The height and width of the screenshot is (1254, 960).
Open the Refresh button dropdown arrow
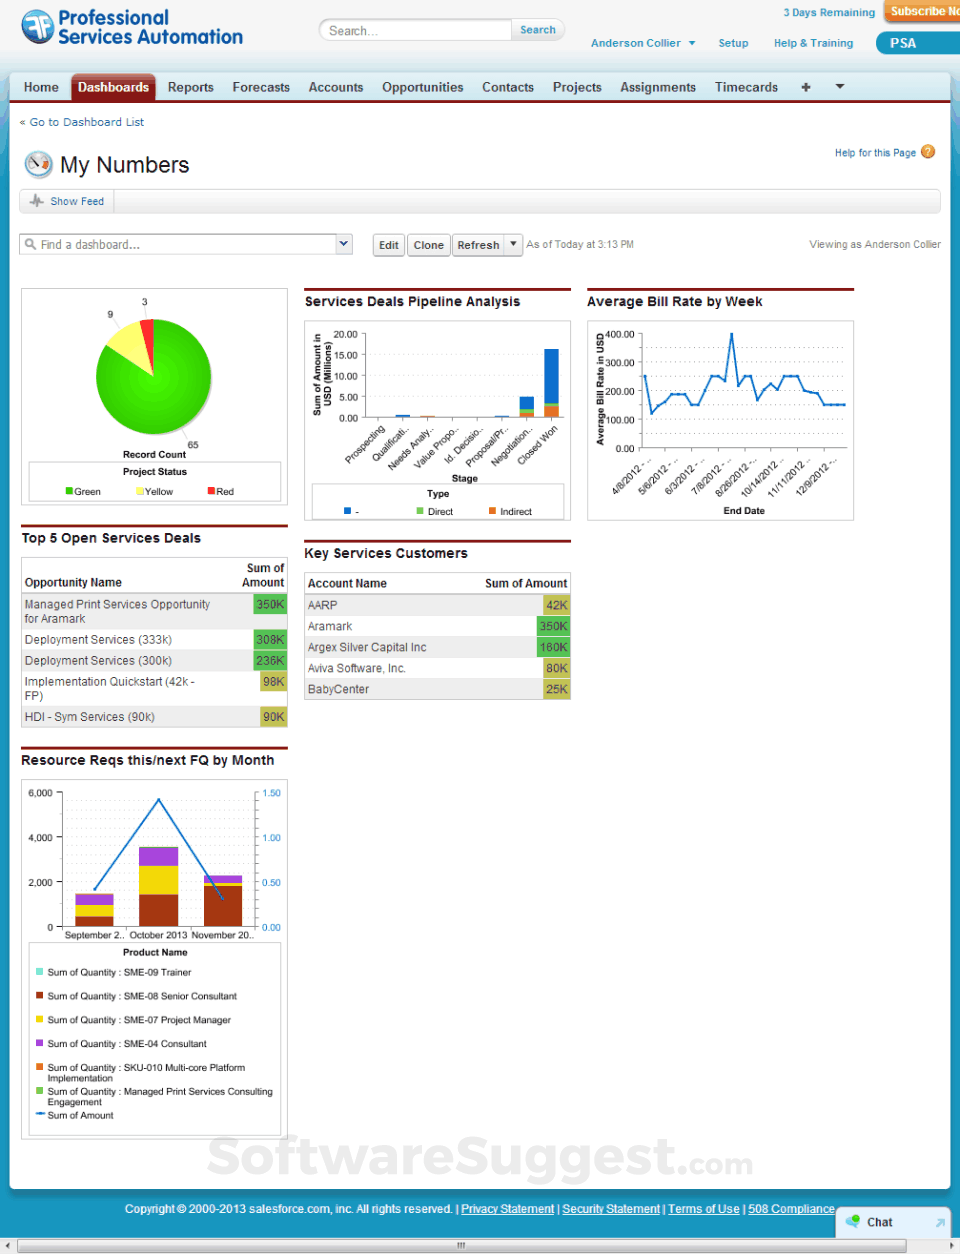coord(513,244)
